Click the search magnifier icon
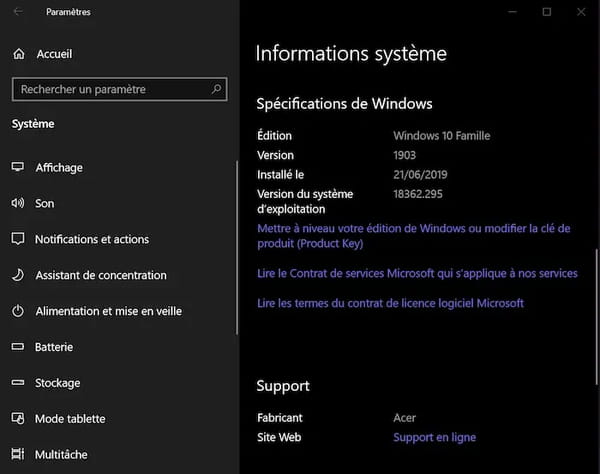The height and width of the screenshot is (474, 600). tap(216, 89)
